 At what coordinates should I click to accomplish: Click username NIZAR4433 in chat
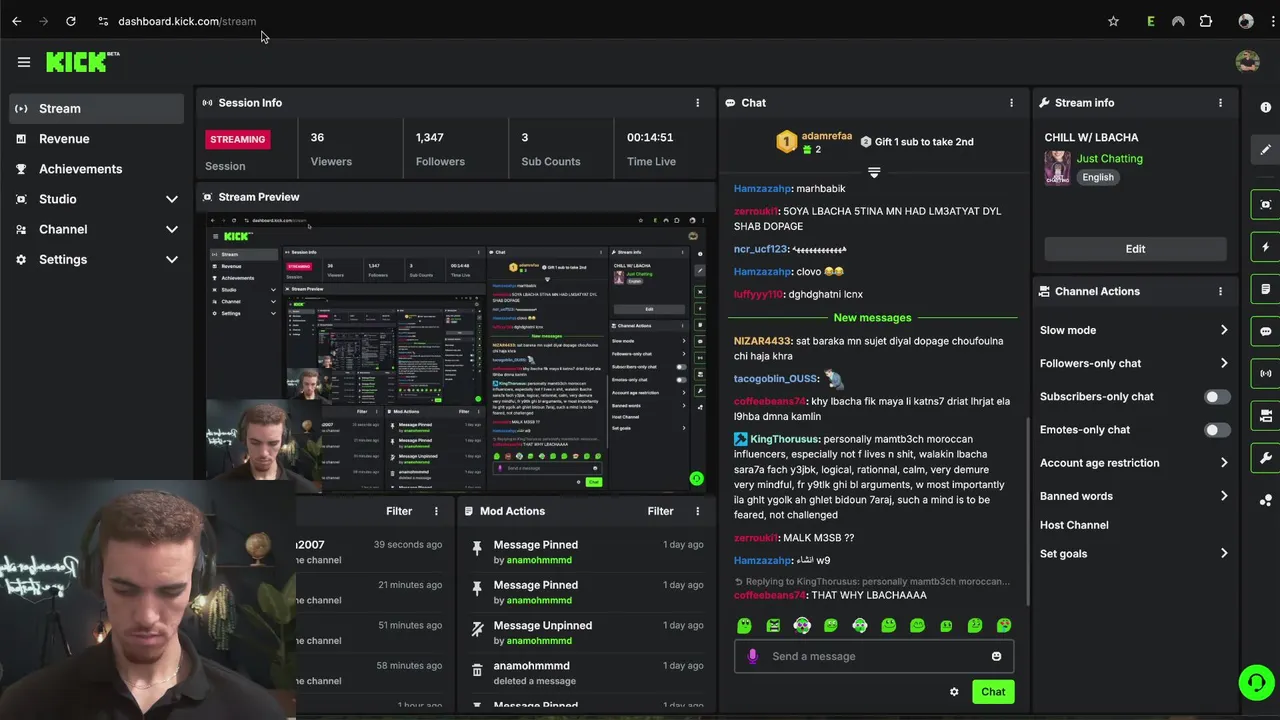762,341
